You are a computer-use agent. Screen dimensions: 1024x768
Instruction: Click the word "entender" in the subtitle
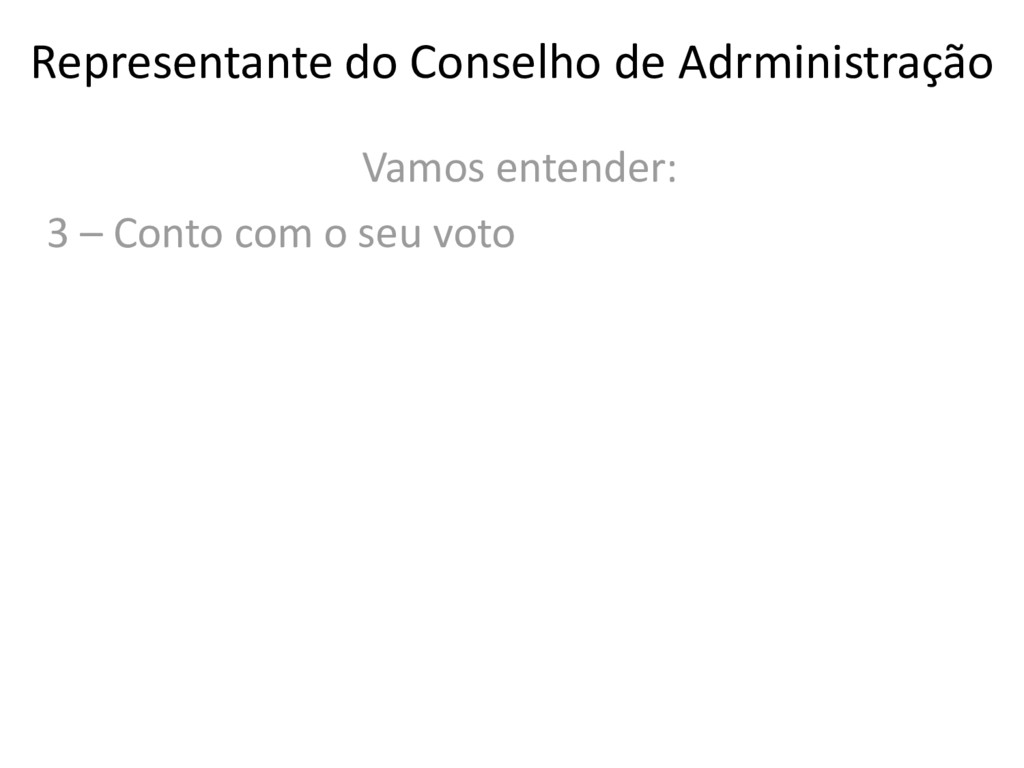[x=577, y=169]
